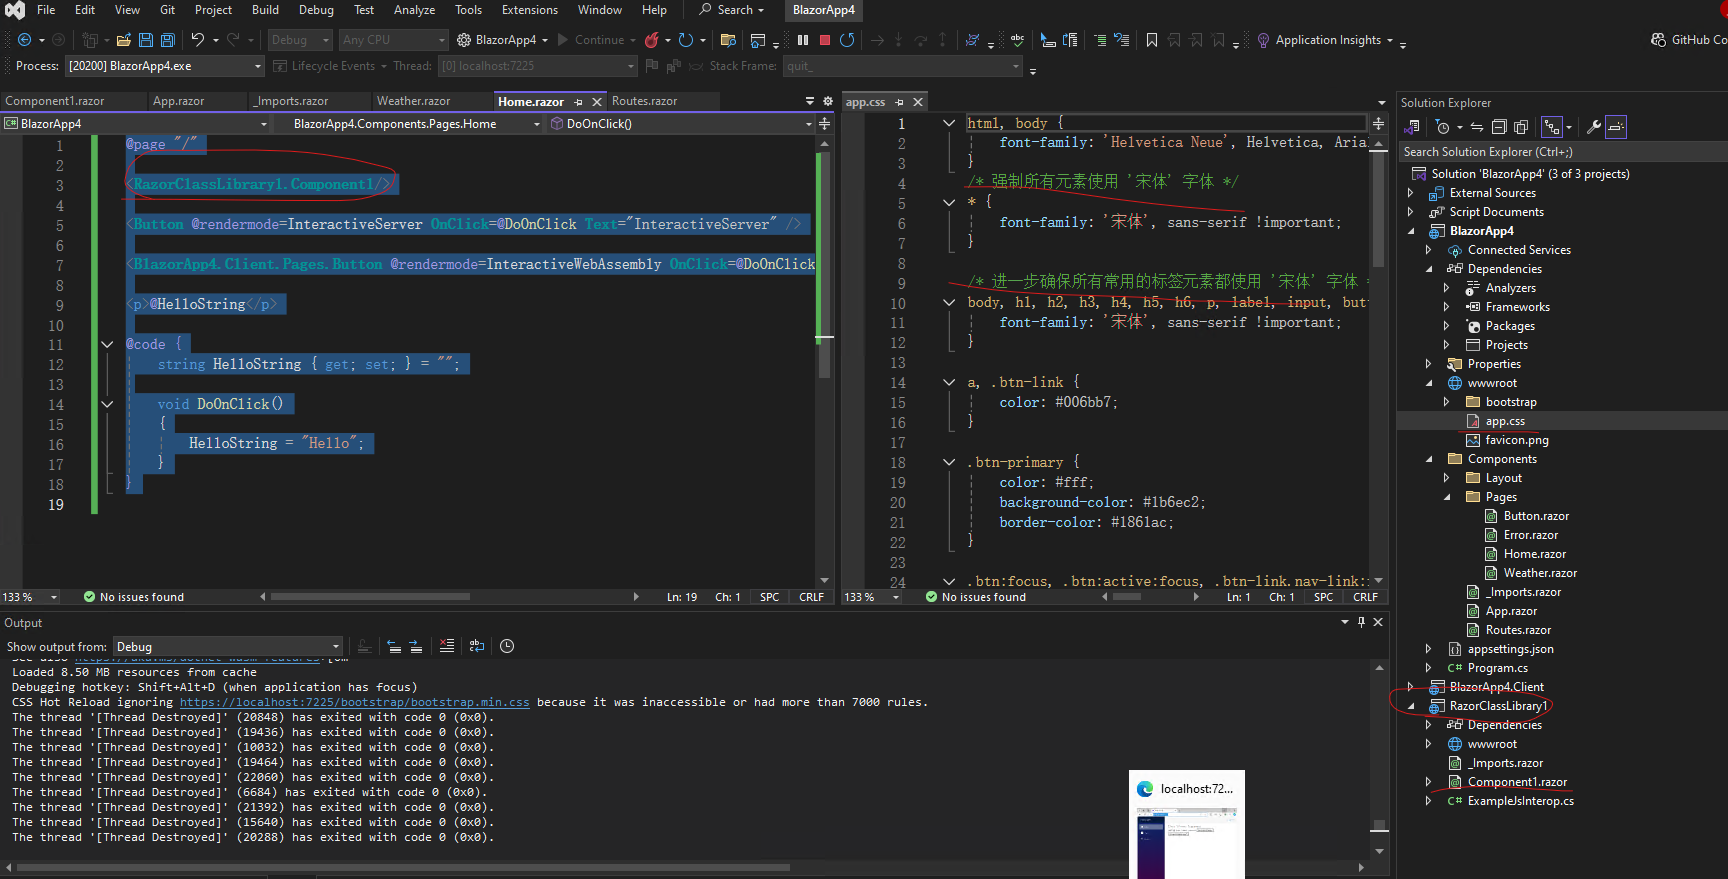Collapse the Pages folder in Solution Explorer
This screenshot has width=1728, height=879.
(x=1447, y=497)
